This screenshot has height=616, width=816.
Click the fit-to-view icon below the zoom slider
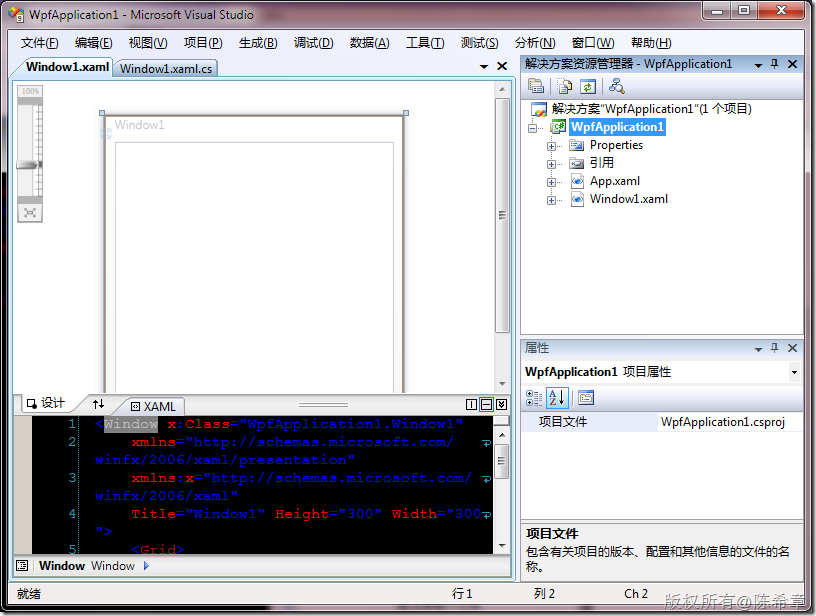coord(30,213)
